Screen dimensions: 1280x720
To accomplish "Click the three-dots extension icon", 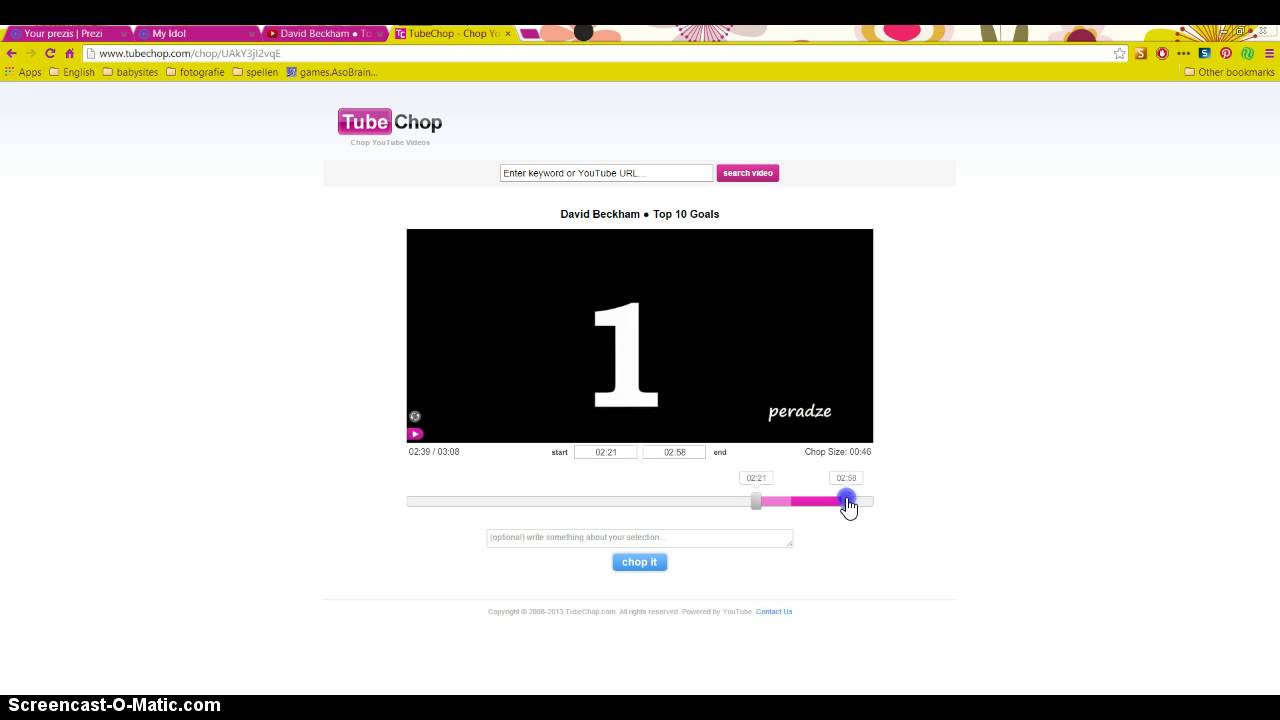I will coord(1184,53).
